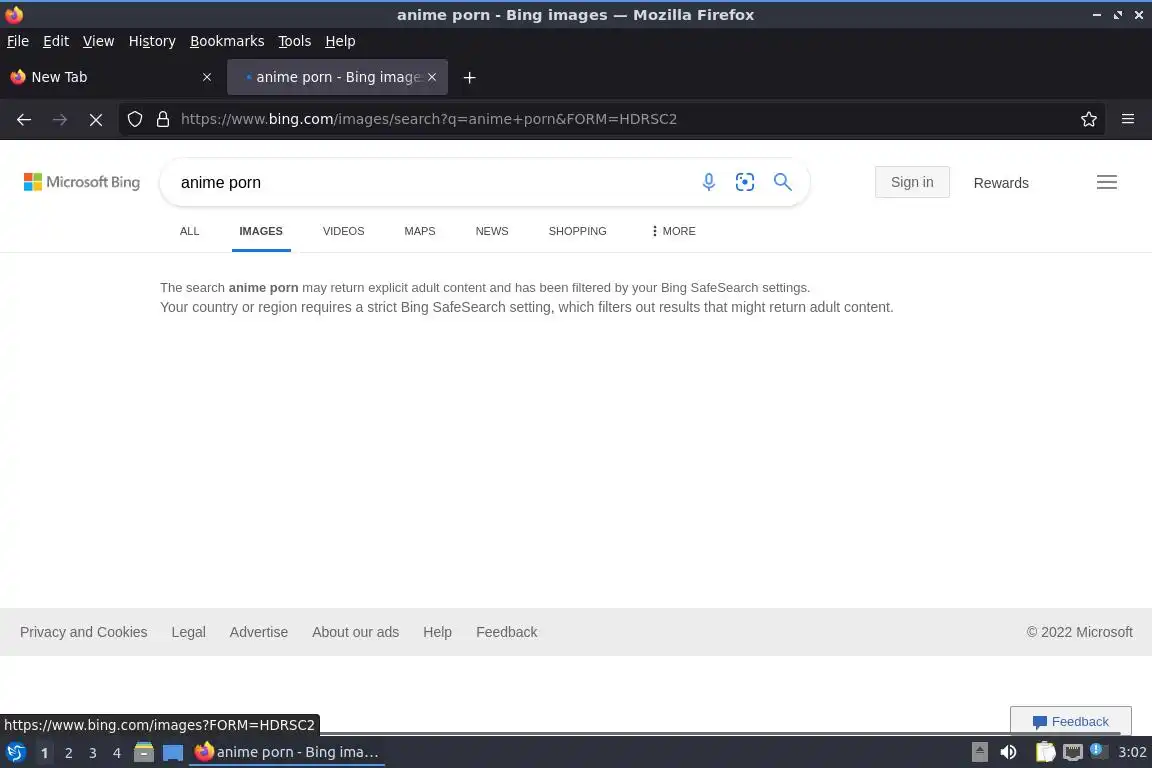This screenshot has width=1152, height=768.
Task: Bookmark this page with the star
Action: pyautogui.click(x=1089, y=119)
